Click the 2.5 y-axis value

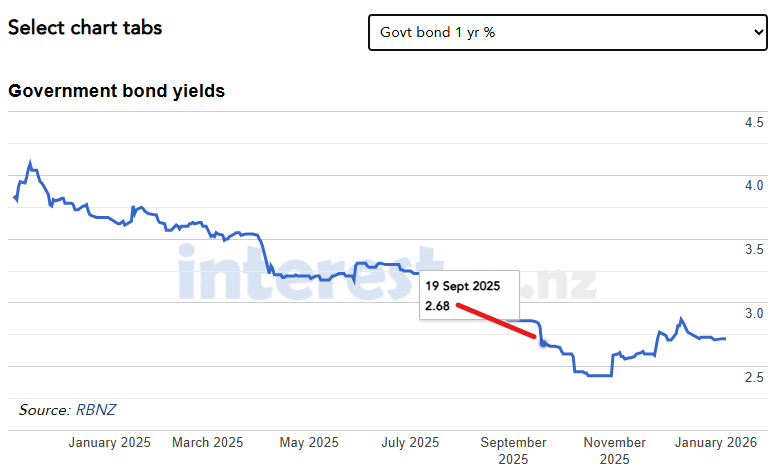(753, 377)
